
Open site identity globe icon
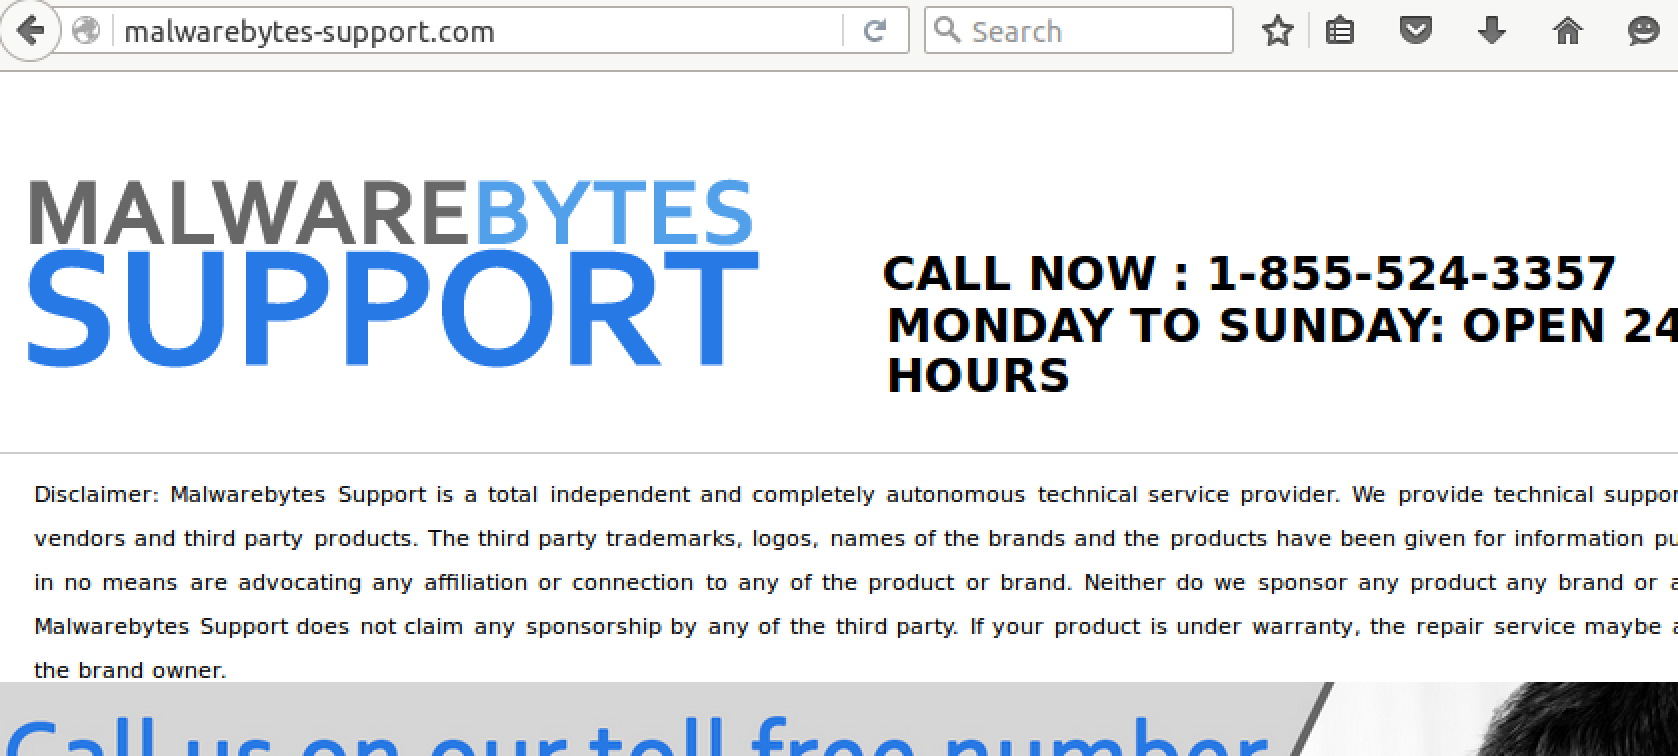(x=87, y=31)
